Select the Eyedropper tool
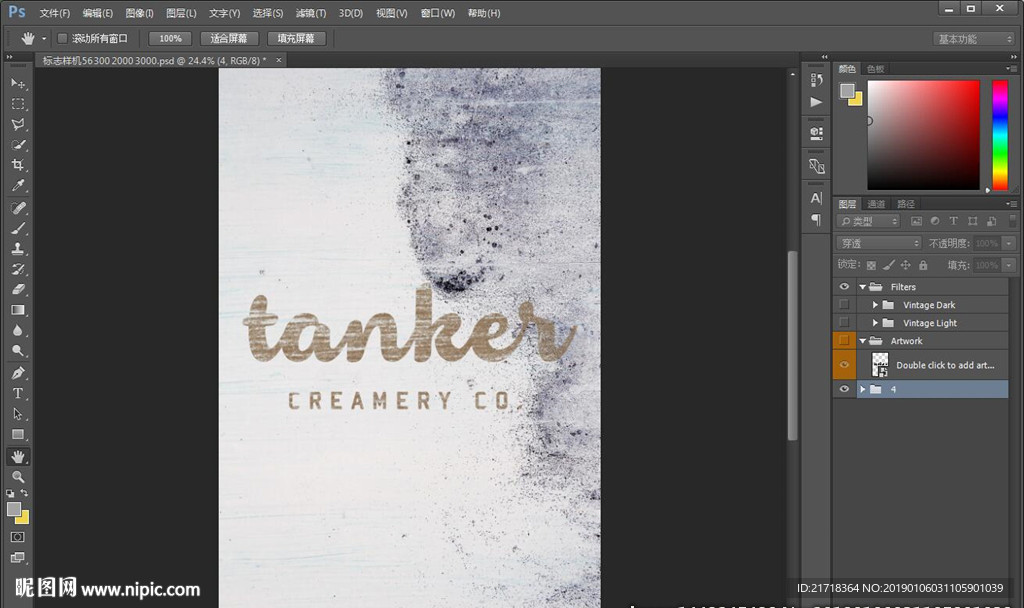 (x=18, y=185)
